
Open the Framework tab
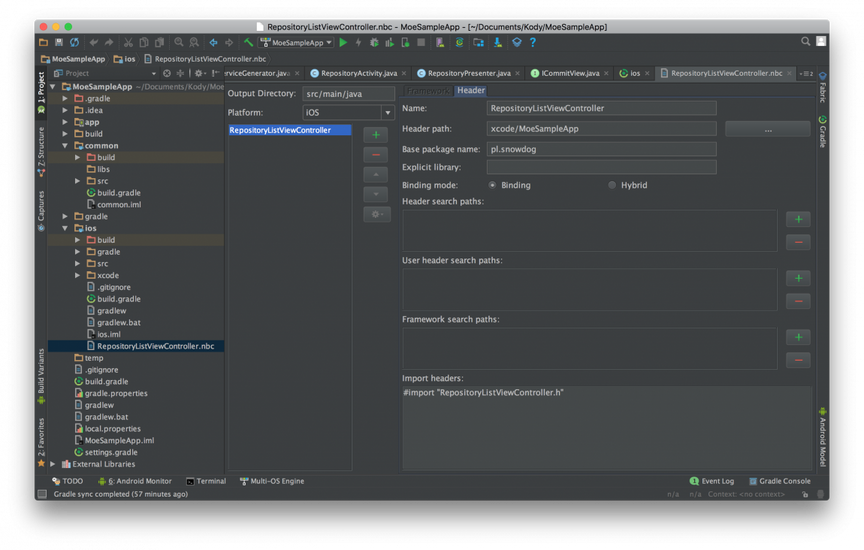tap(429, 90)
